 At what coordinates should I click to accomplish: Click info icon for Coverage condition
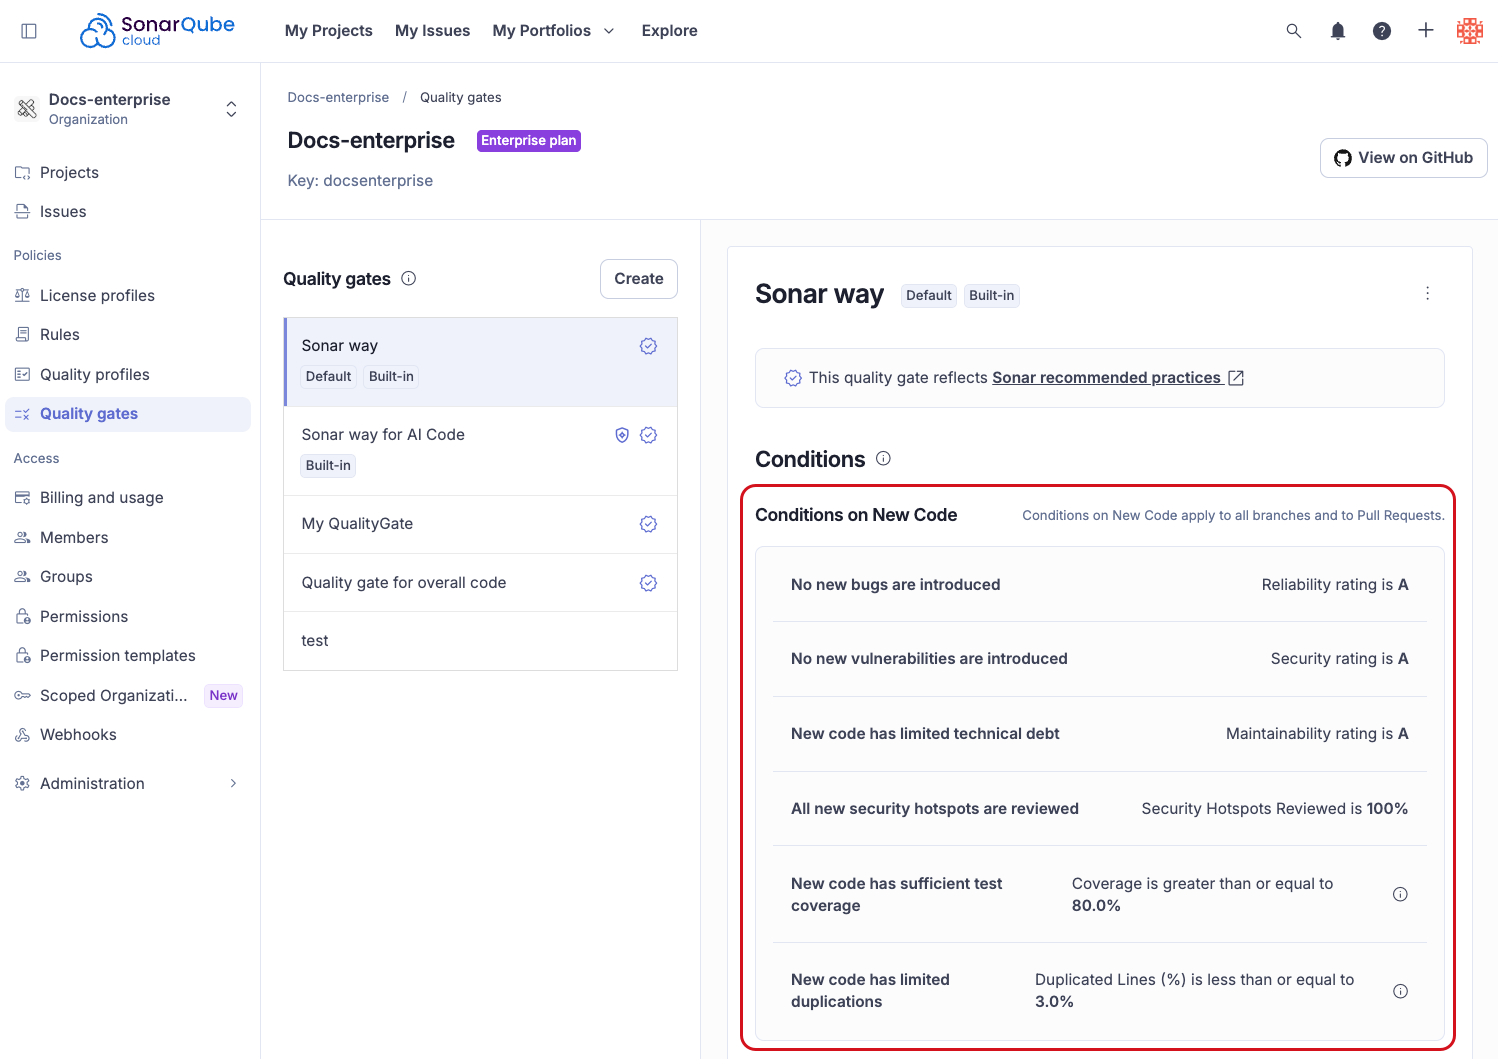[x=1400, y=894]
